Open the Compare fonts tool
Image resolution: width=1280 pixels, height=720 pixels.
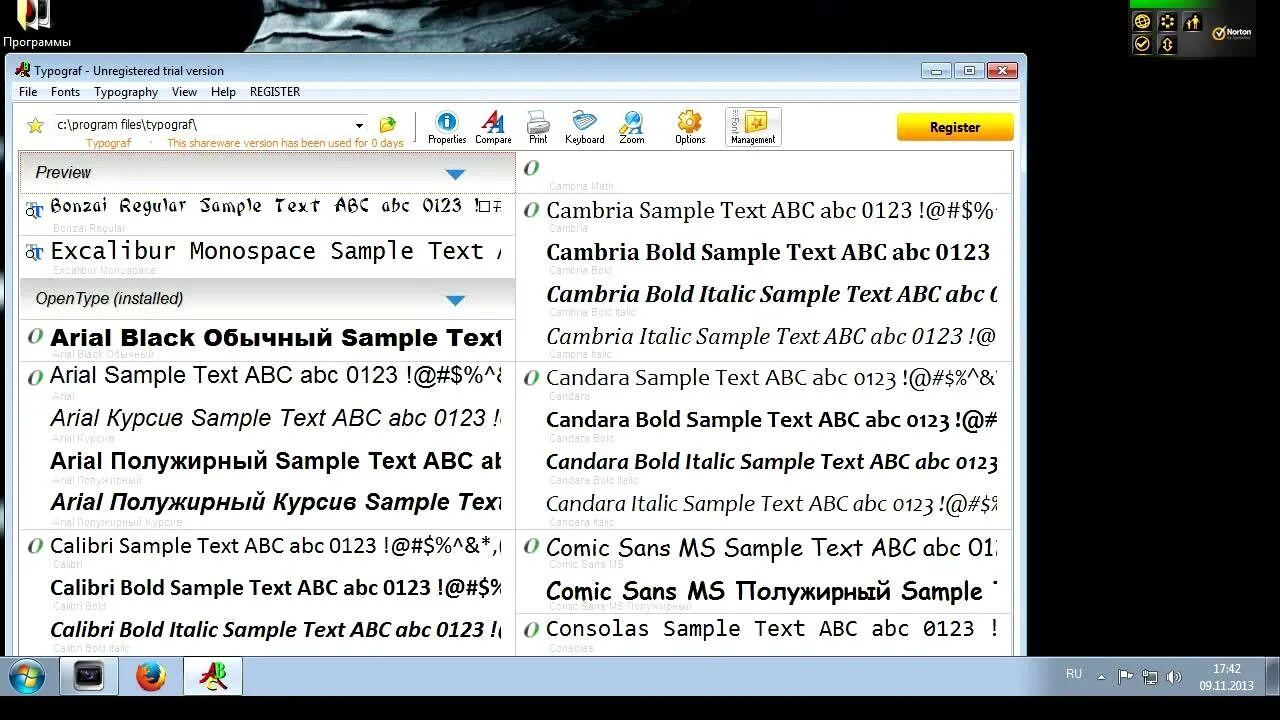coord(493,128)
